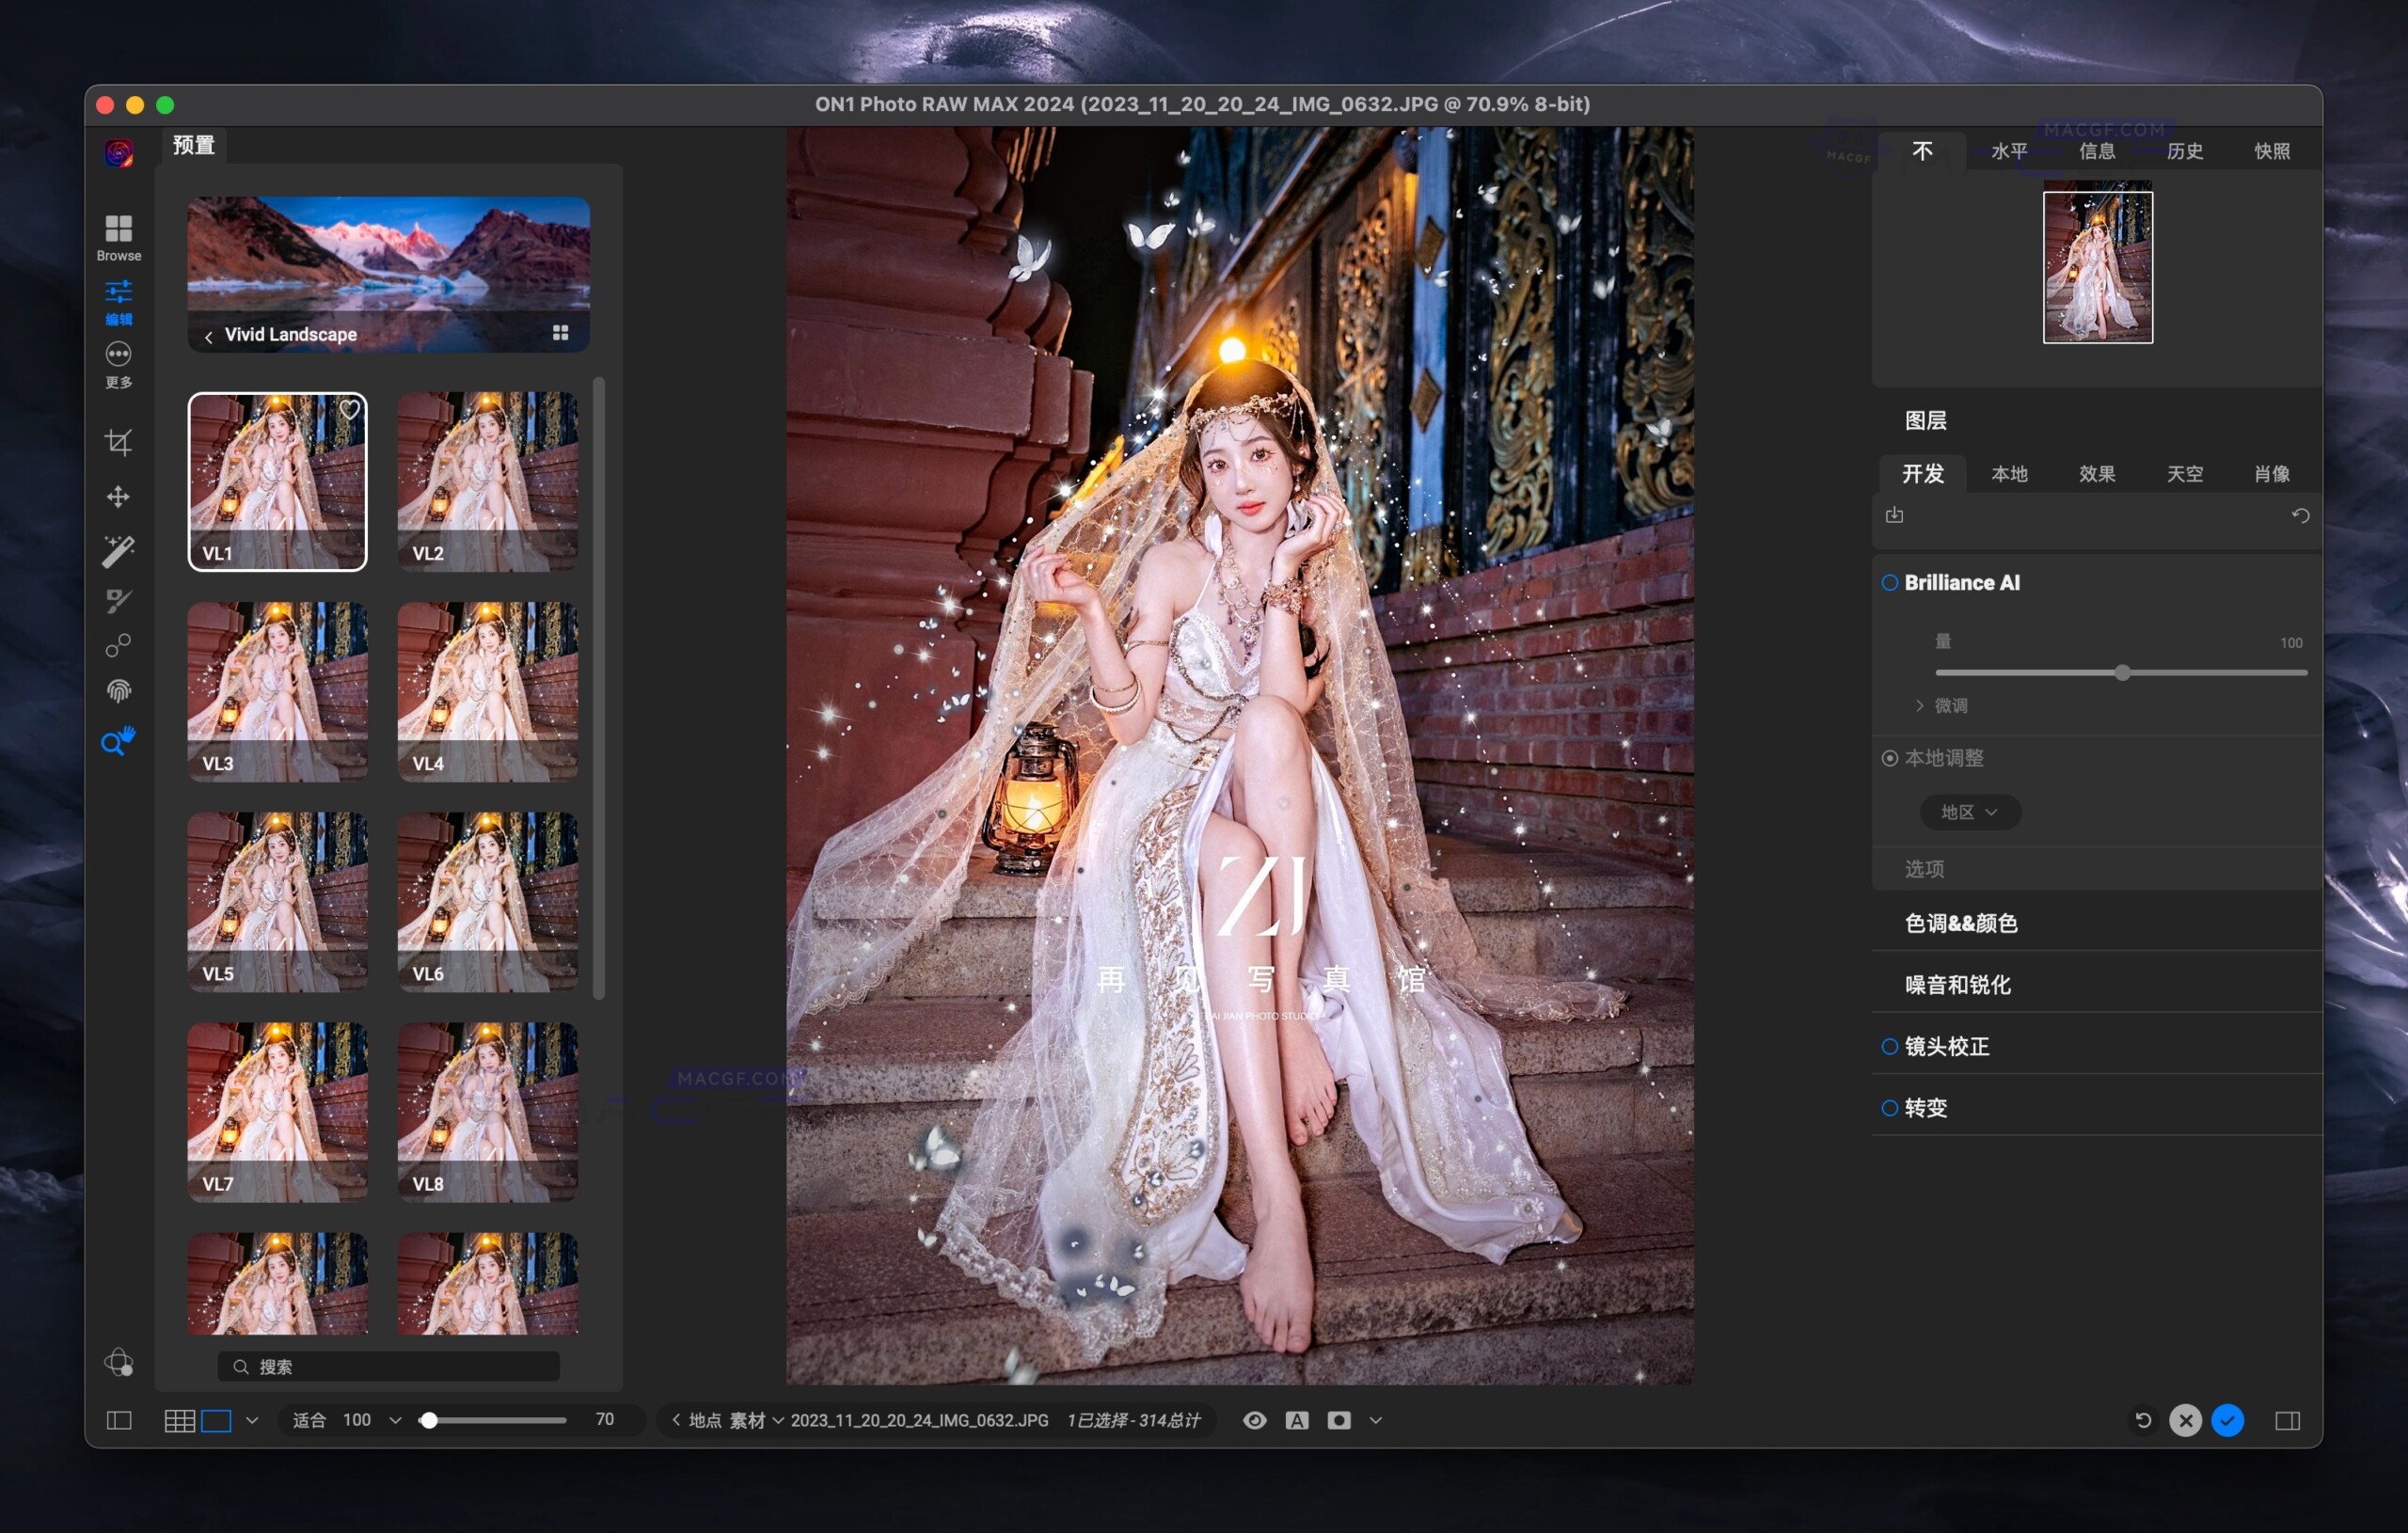
Task: Select the VL4 preset thumbnail
Action: (x=486, y=690)
